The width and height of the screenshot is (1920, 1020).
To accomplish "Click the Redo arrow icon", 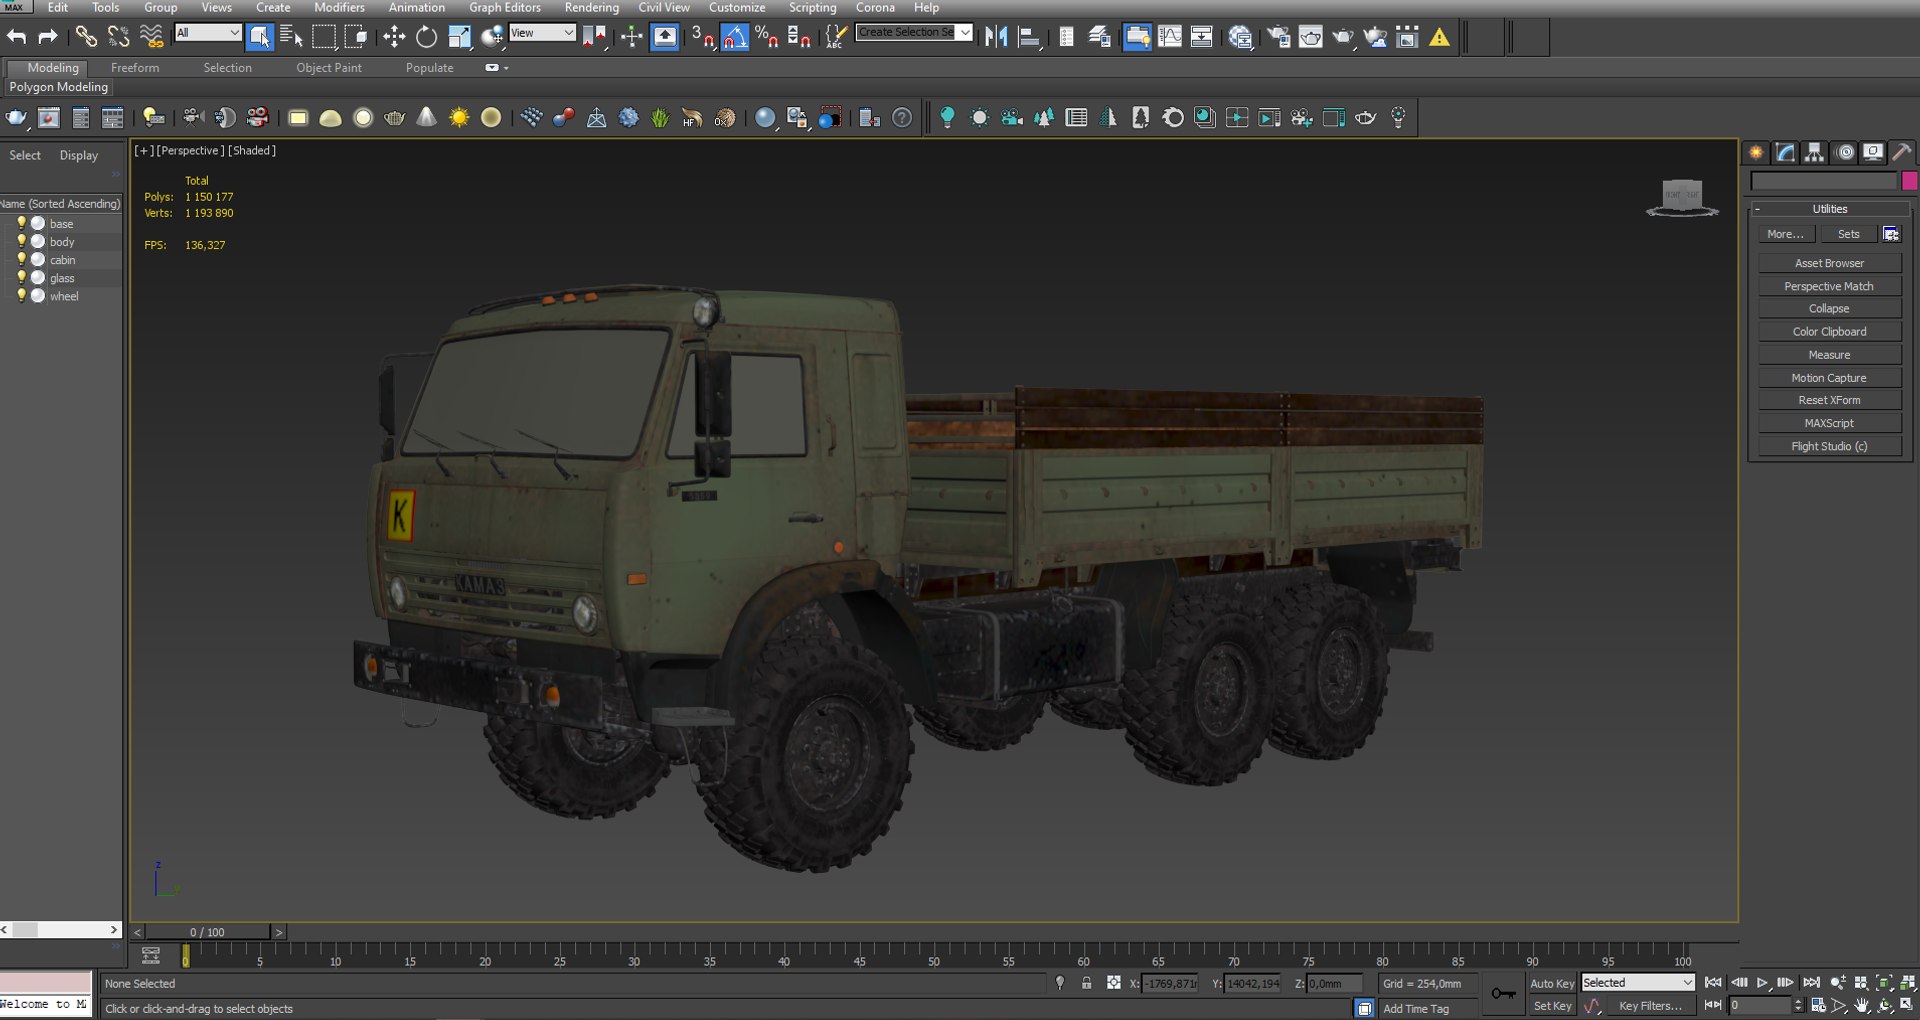I will point(47,37).
